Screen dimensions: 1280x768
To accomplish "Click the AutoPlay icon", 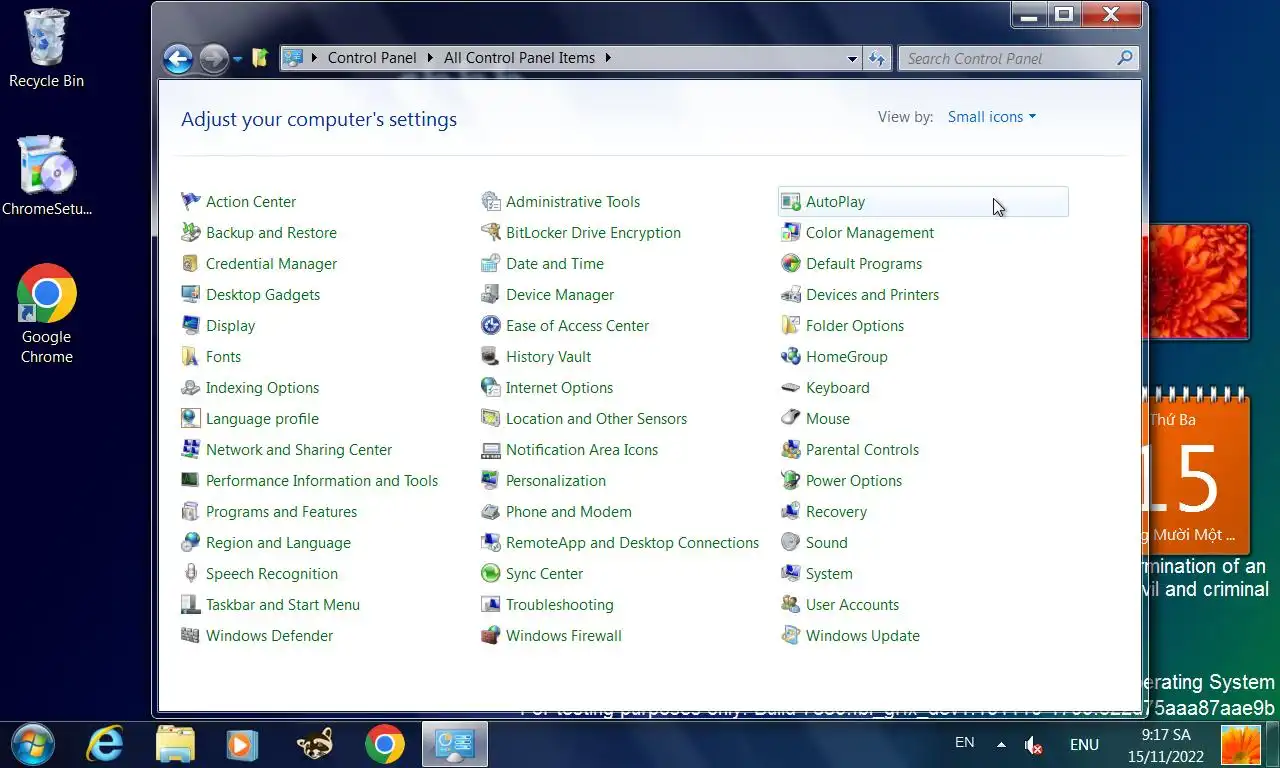I will pos(790,202).
